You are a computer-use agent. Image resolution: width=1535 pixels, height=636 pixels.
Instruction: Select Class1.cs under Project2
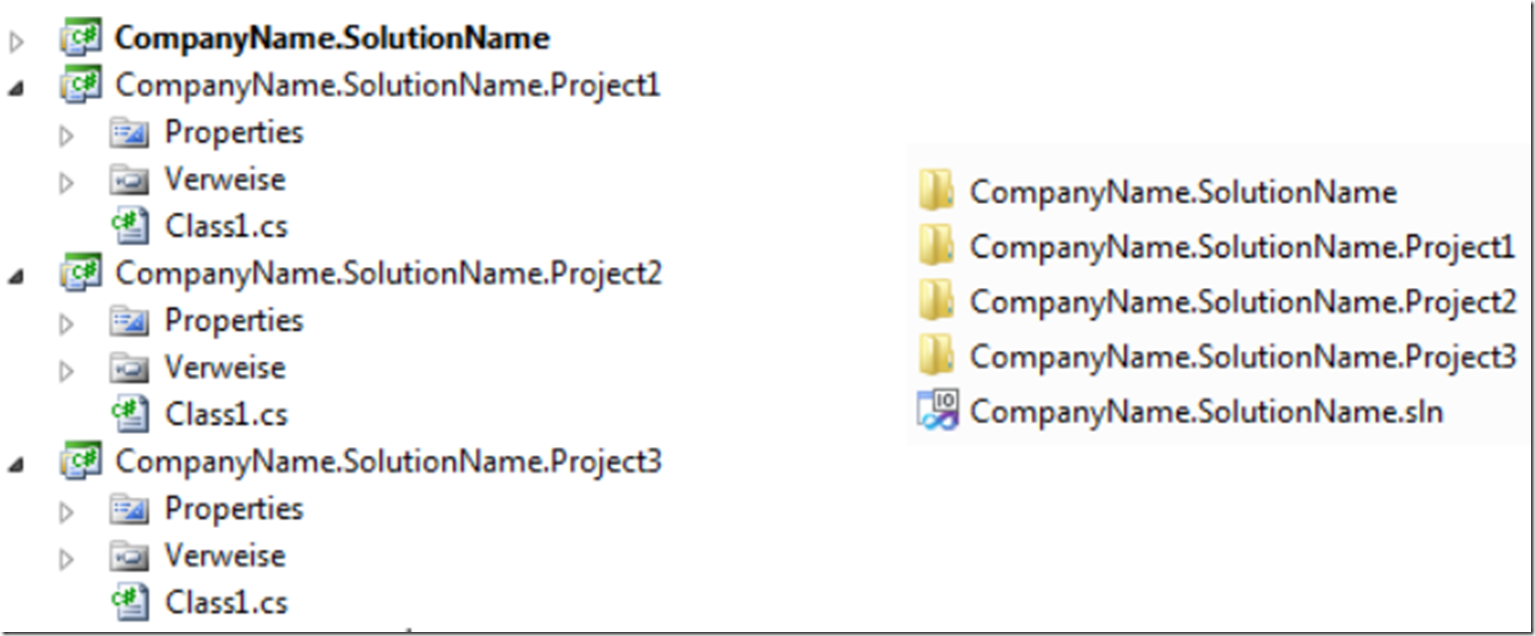click(226, 414)
